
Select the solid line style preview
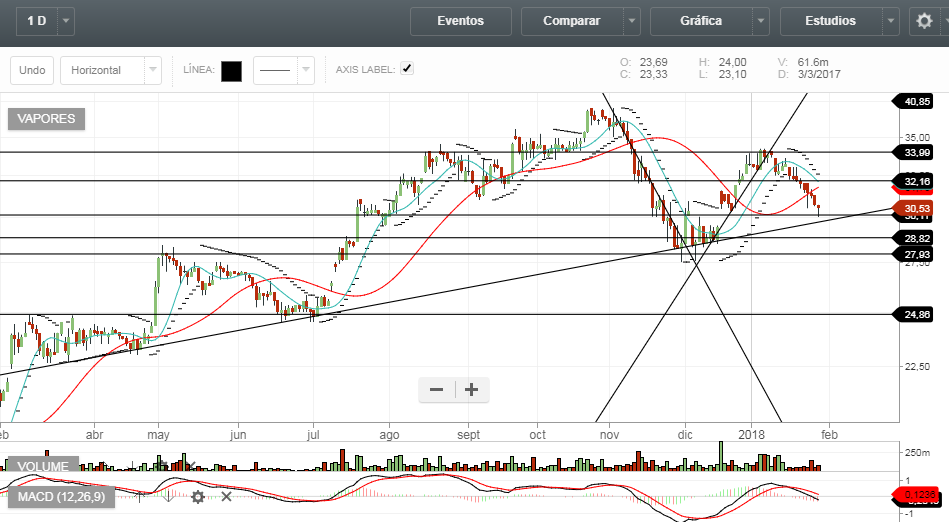275,70
